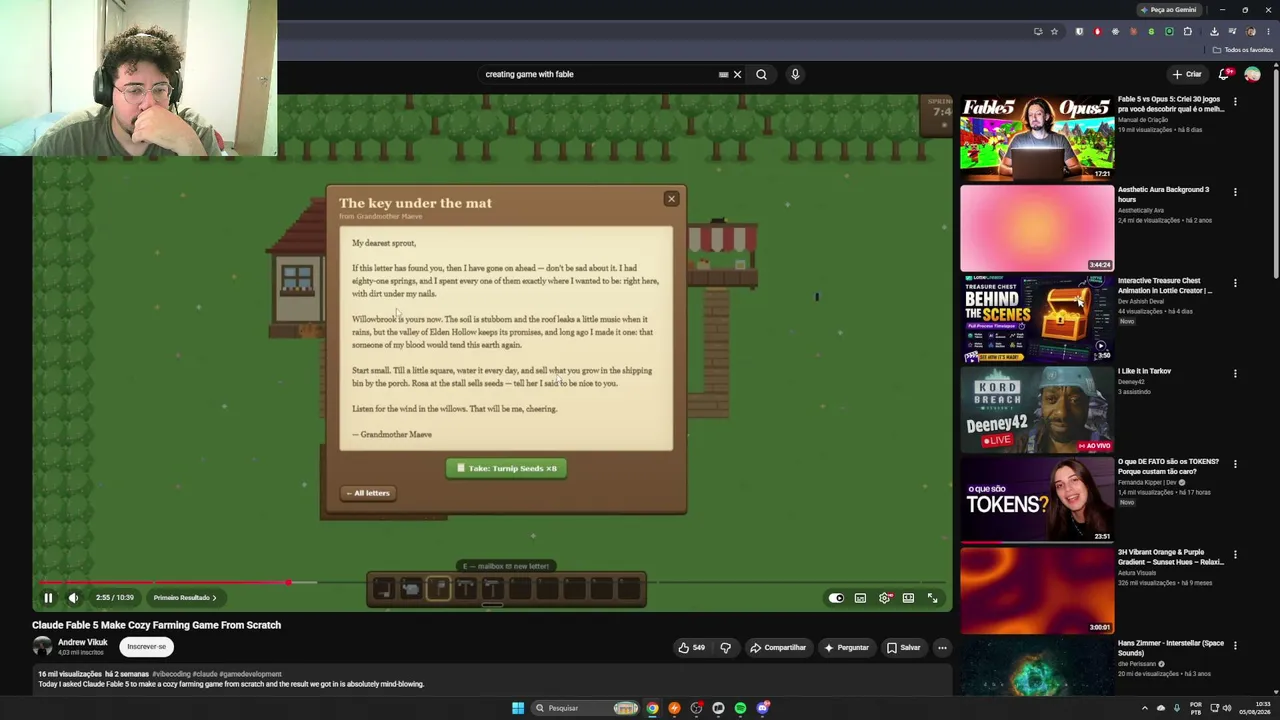1280x720 pixels.
Task: Like the video
Action: pyautogui.click(x=691, y=648)
